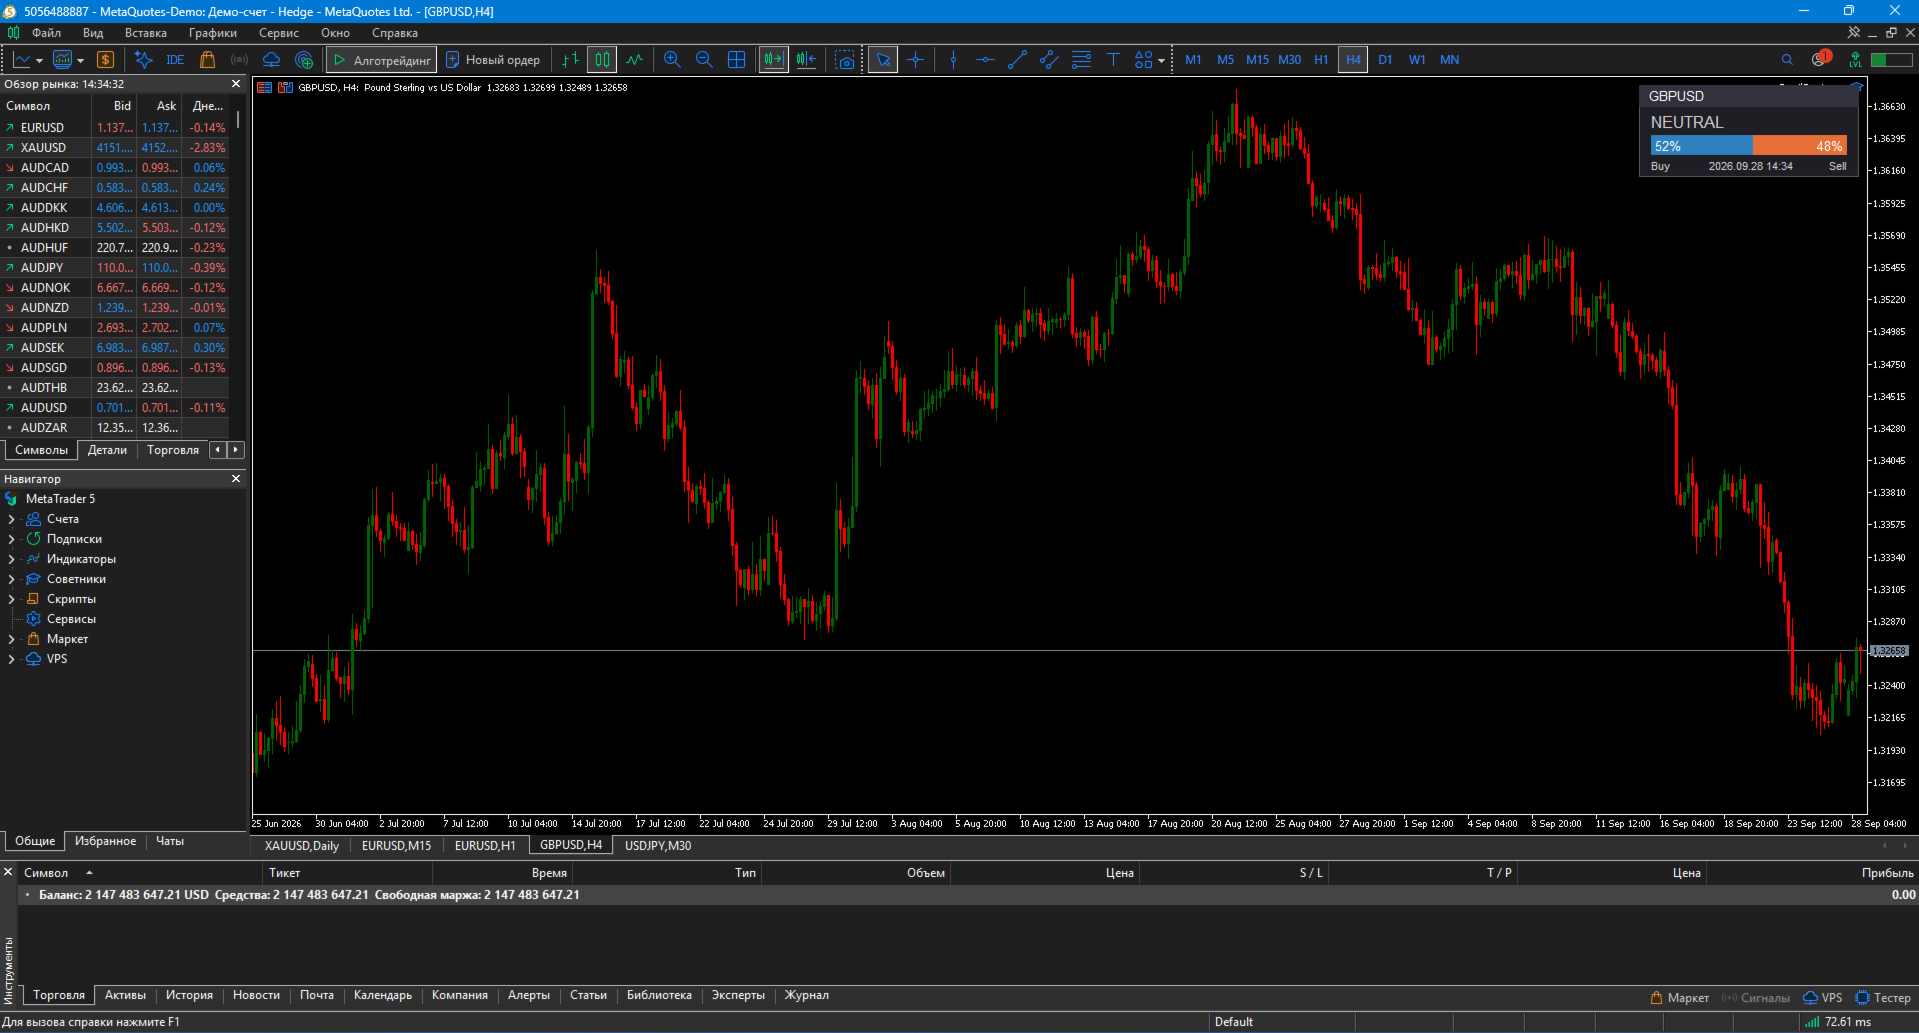This screenshot has height=1033, width=1919.
Task: Open the tile windows grid icon
Action: [x=737, y=60]
